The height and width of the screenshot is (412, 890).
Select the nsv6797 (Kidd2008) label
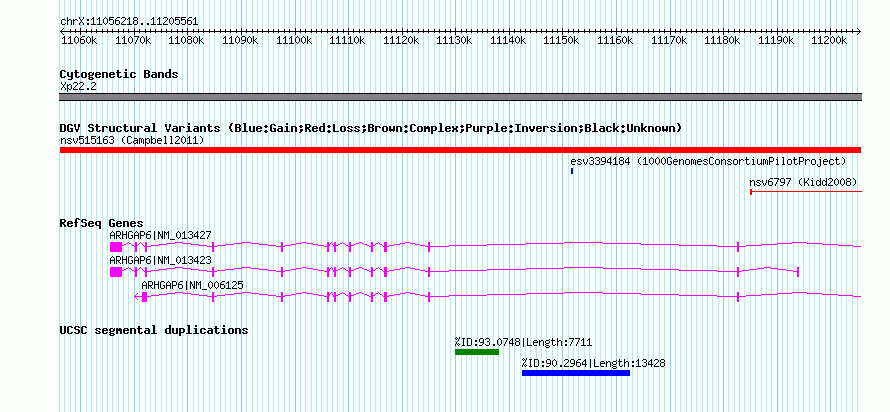[x=803, y=182]
